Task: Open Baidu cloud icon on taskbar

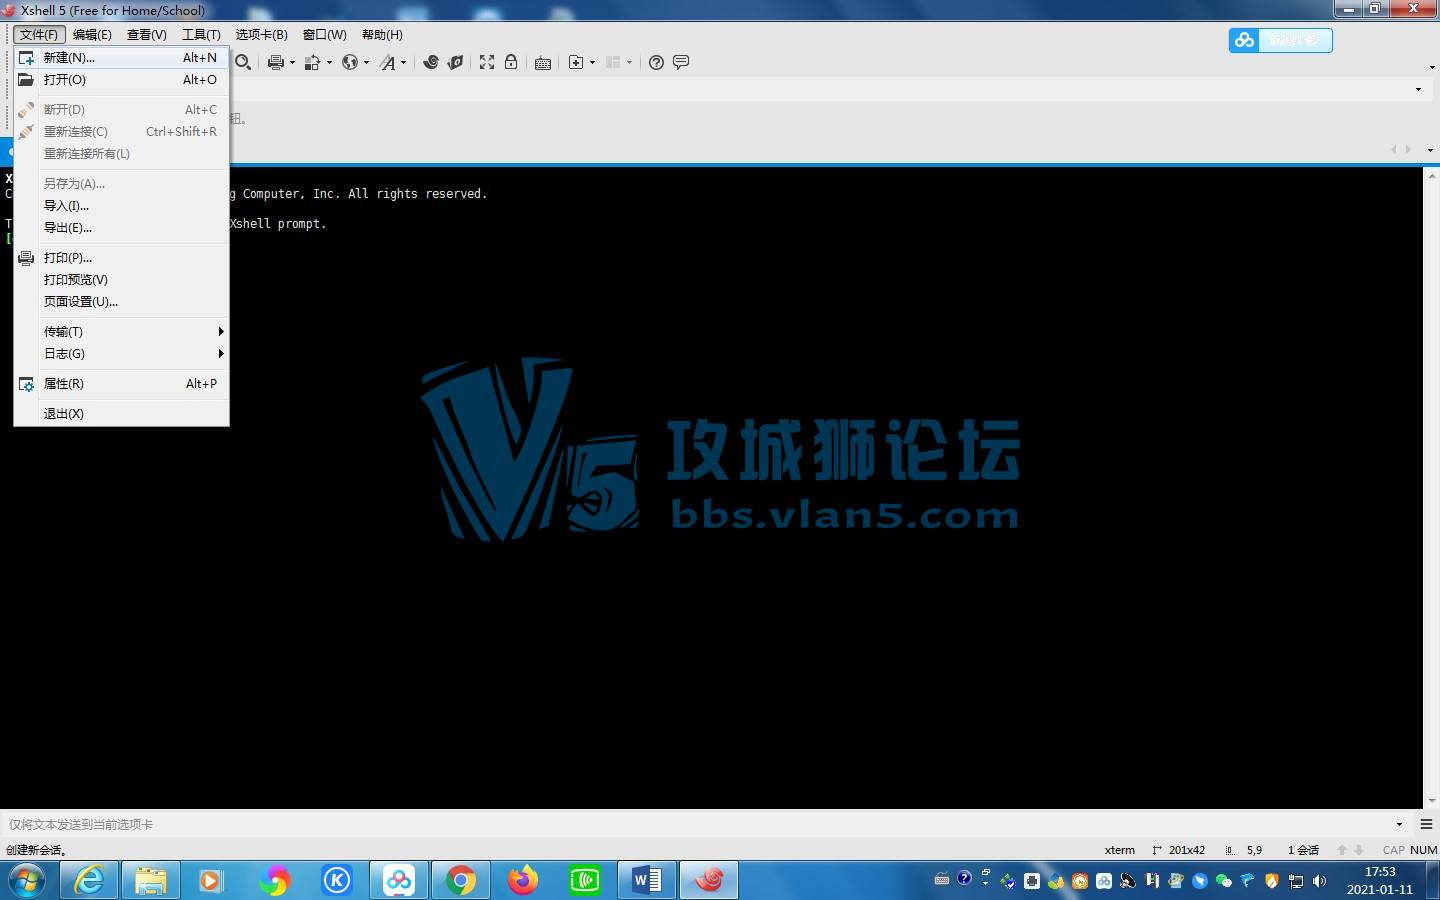Action: point(399,881)
